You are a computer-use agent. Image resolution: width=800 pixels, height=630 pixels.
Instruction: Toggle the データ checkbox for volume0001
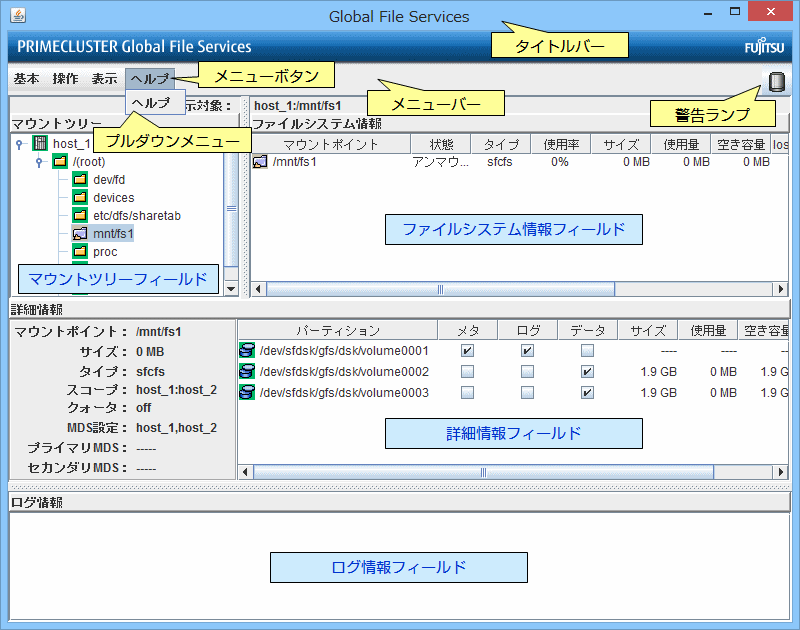(x=587, y=350)
